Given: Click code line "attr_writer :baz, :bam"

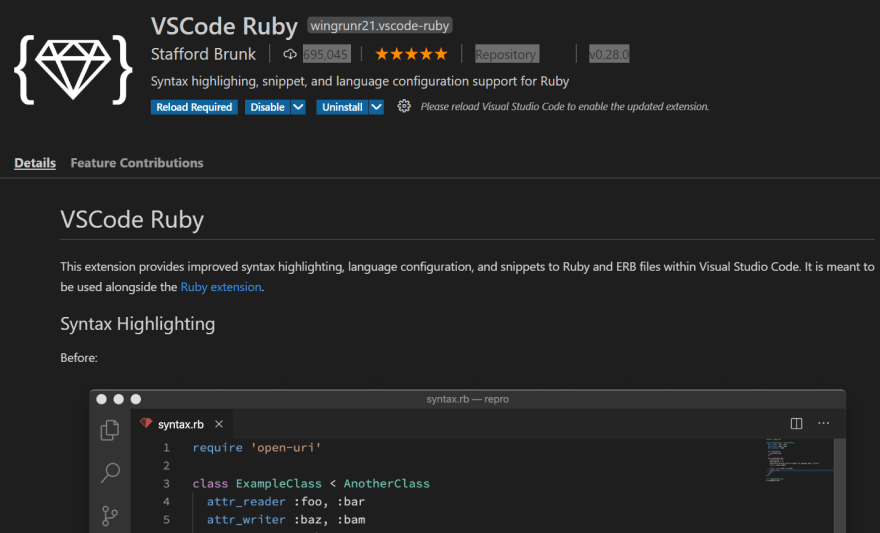Looking at the screenshot, I should tap(286, 519).
